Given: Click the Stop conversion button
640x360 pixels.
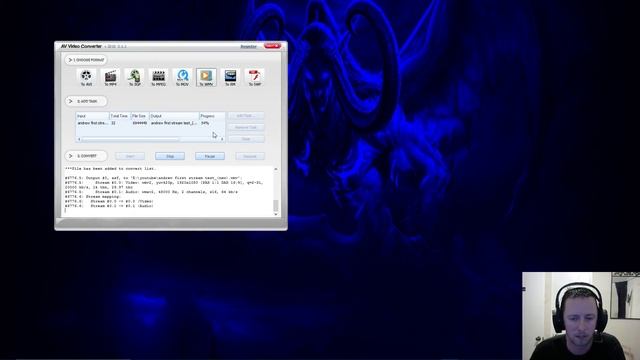Looking at the screenshot, I should tap(170, 156).
